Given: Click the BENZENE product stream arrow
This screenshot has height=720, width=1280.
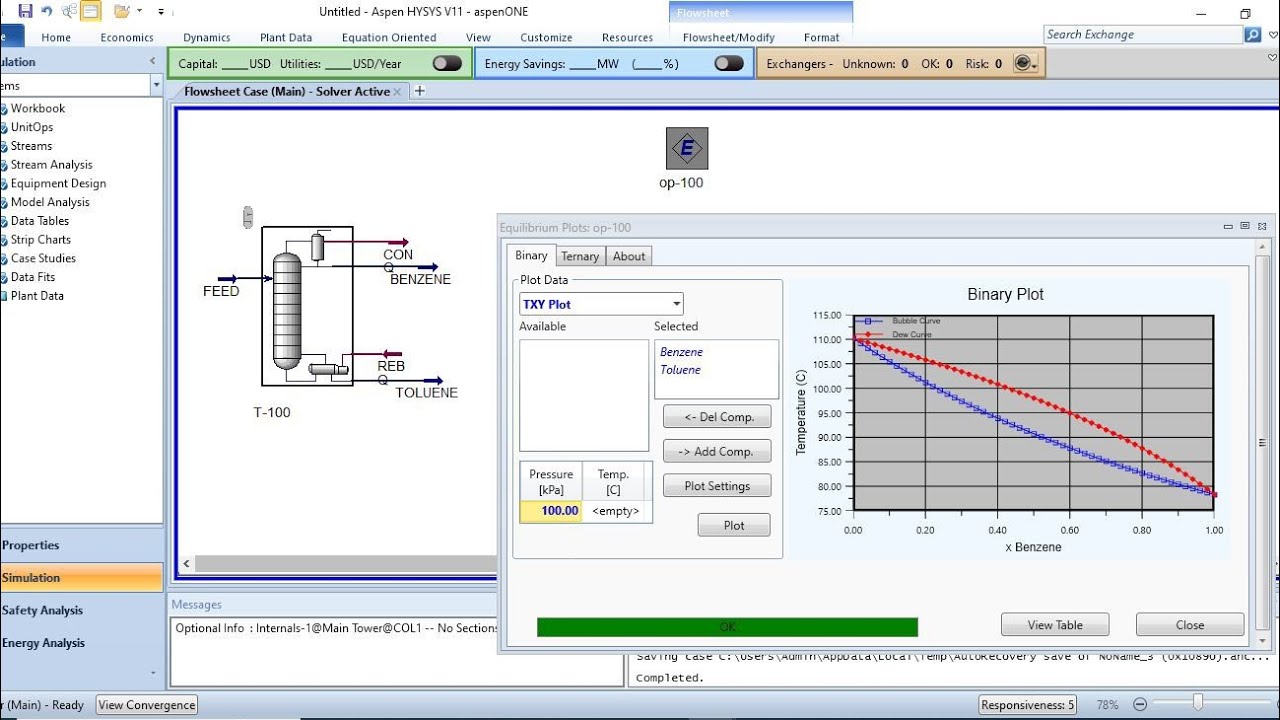Looking at the screenshot, I should [426, 267].
